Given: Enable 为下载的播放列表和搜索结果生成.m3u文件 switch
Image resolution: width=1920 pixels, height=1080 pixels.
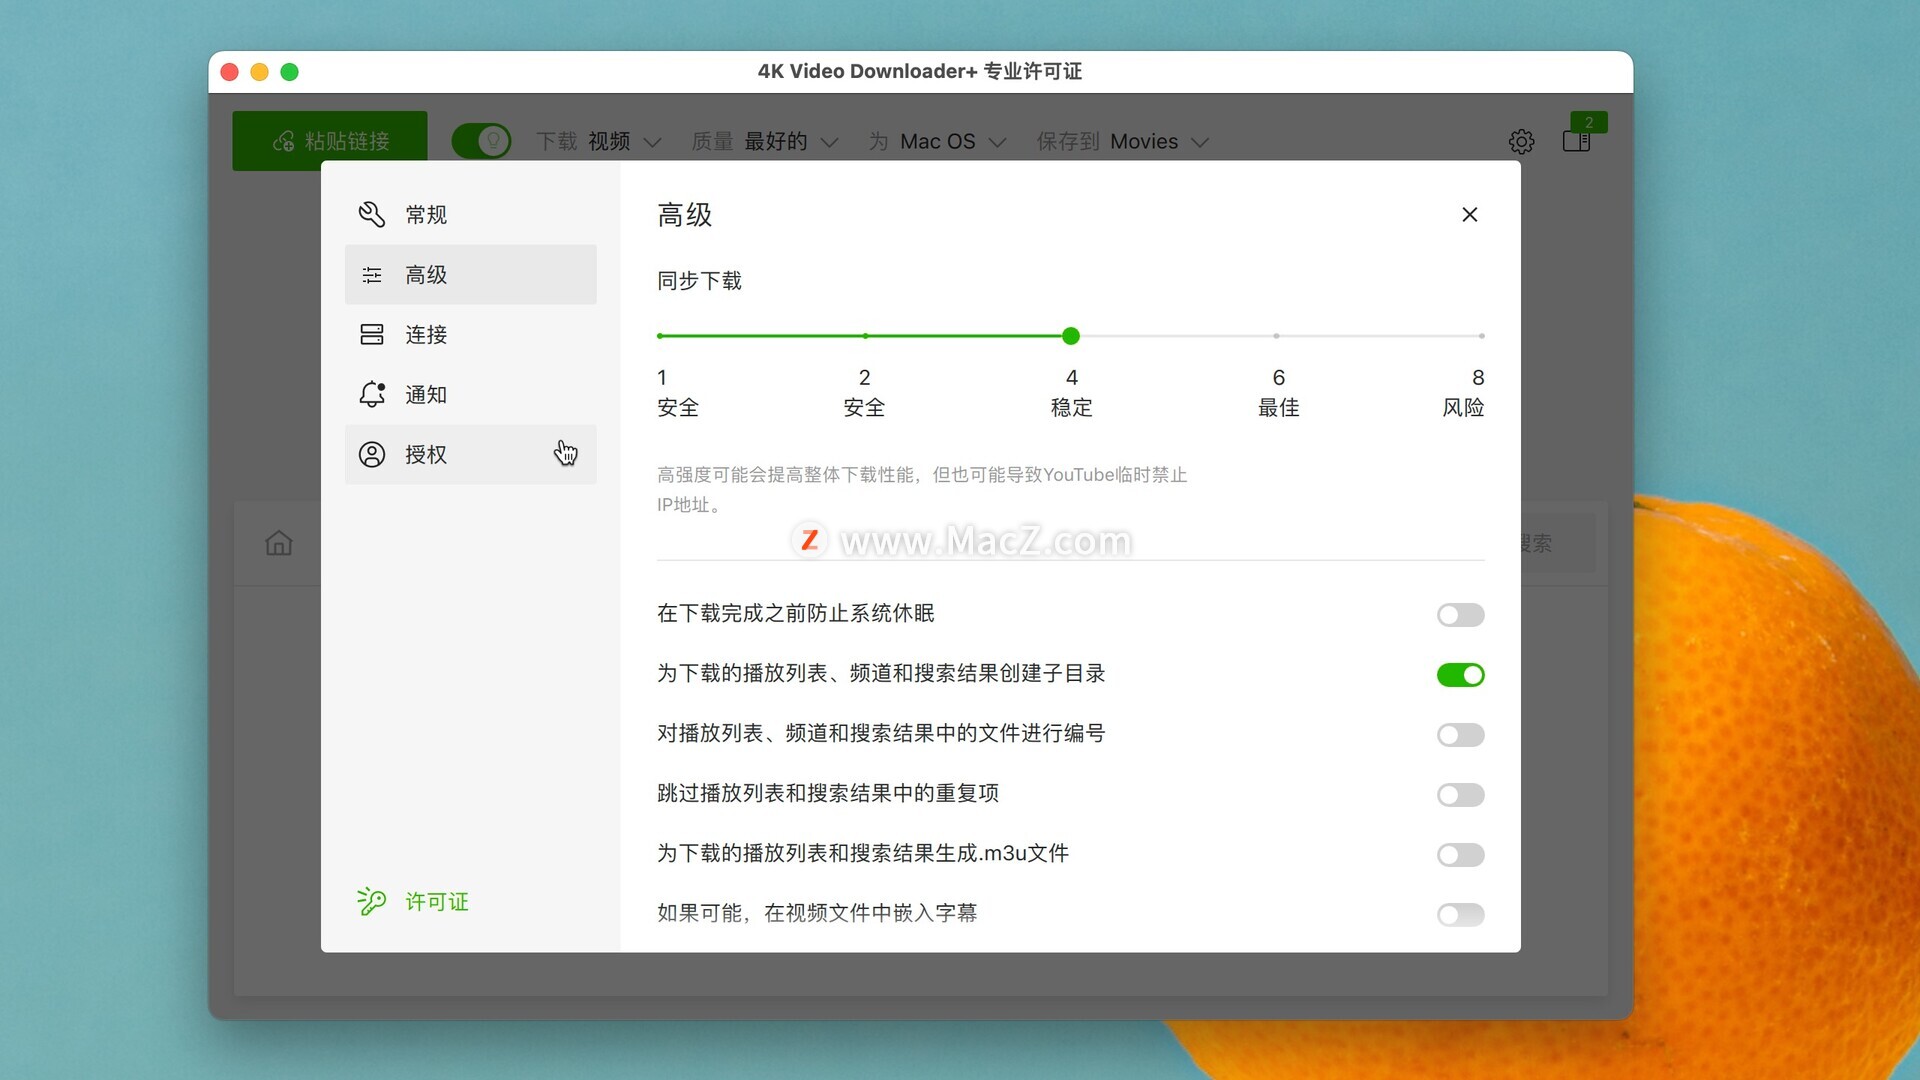Looking at the screenshot, I should tap(1461, 855).
